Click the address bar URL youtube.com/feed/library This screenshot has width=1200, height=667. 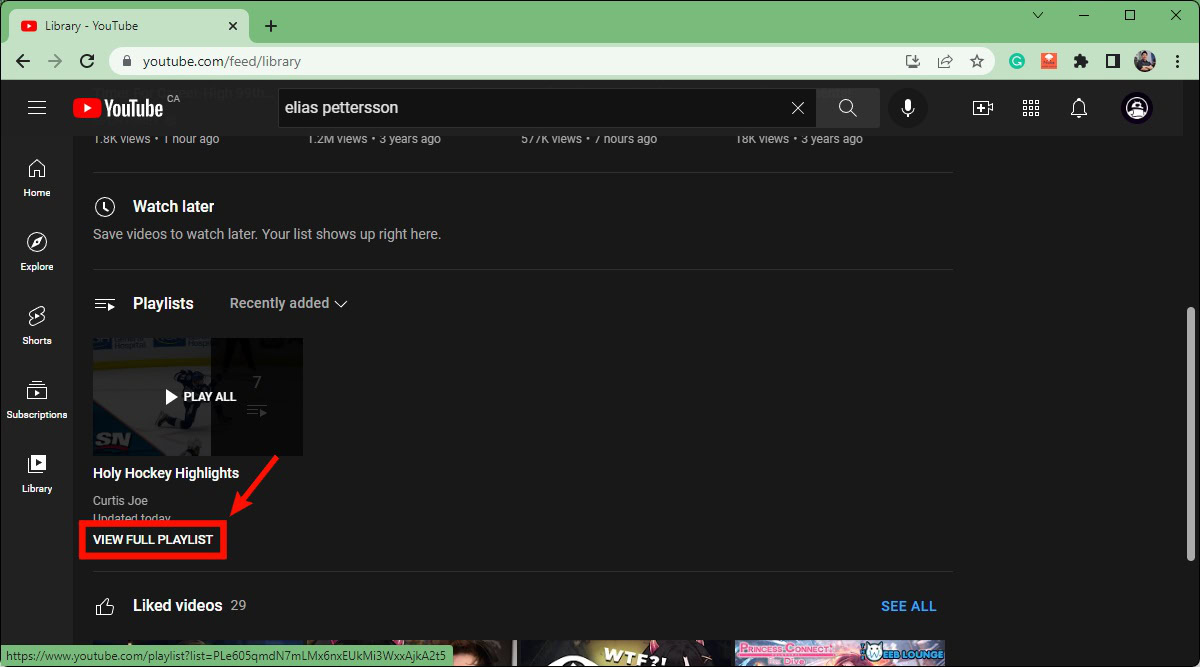coord(222,61)
